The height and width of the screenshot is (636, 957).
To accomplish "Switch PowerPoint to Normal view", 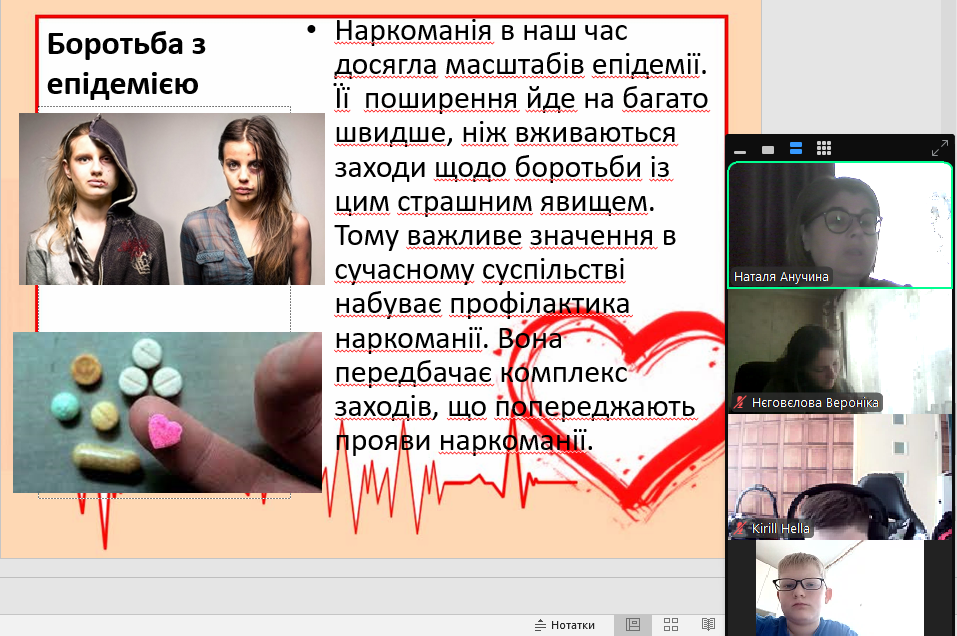I will (x=633, y=624).
